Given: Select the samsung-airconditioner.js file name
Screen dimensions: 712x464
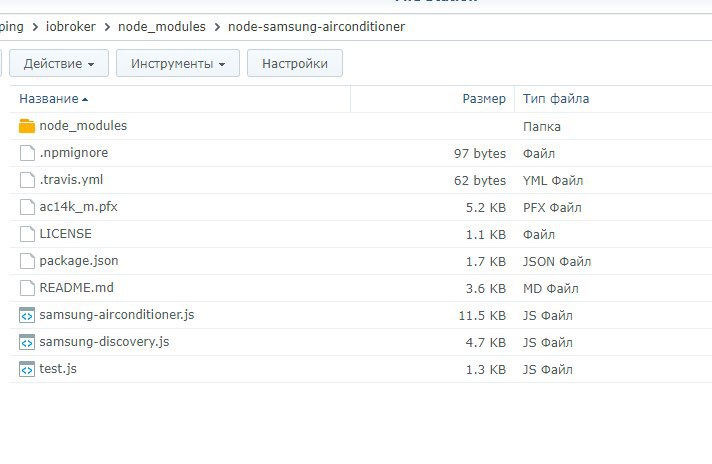Looking at the screenshot, I should pyautogui.click(x=117, y=315).
